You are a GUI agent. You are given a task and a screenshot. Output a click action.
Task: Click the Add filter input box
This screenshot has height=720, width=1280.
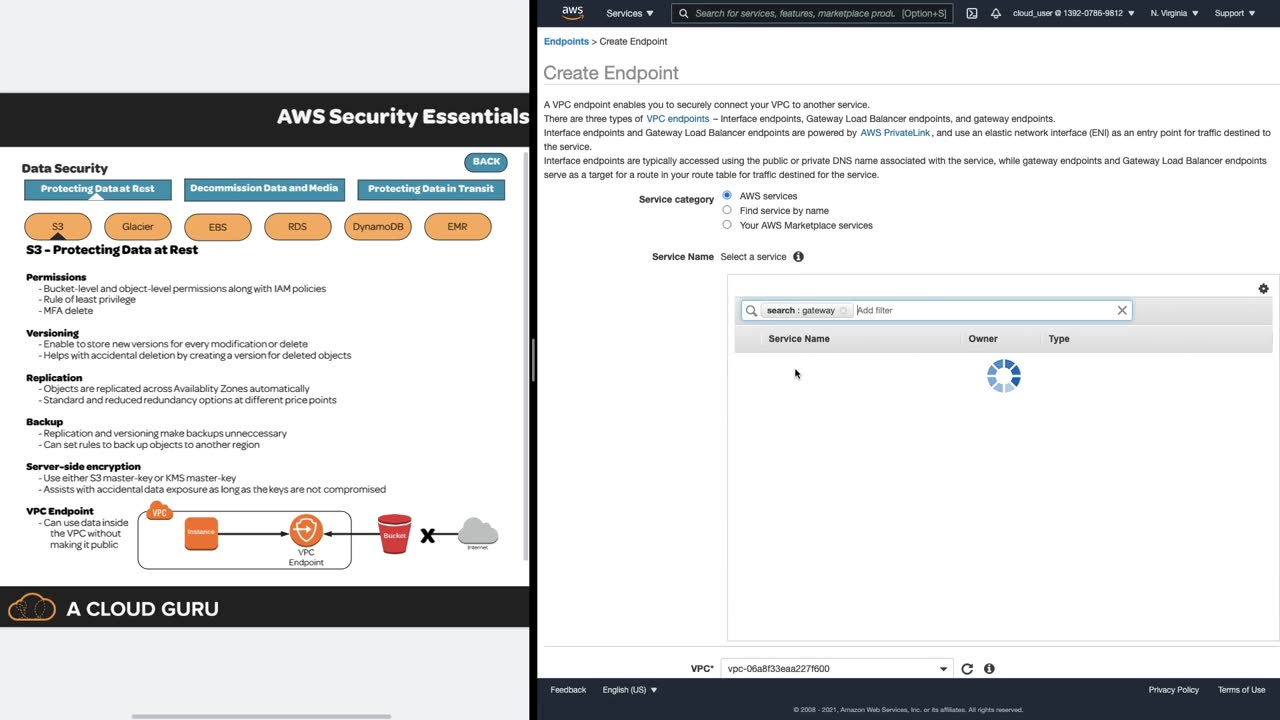(x=983, y=310)
